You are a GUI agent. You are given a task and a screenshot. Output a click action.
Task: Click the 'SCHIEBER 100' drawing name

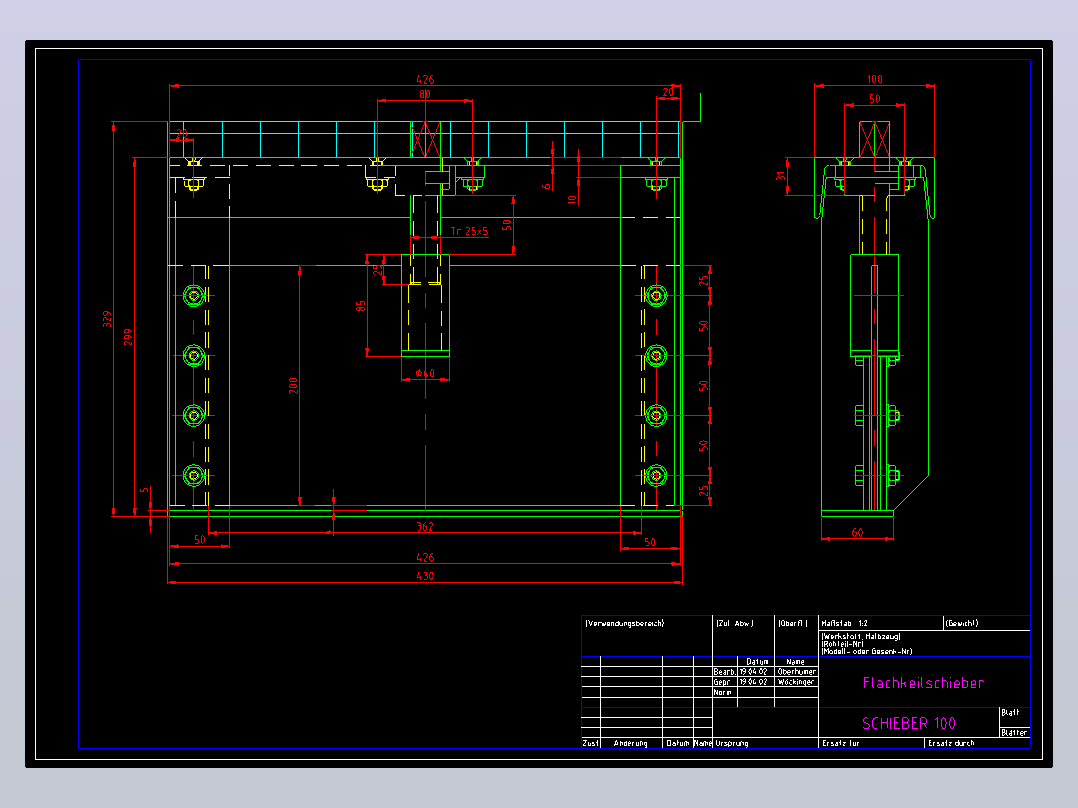point(909,723)
